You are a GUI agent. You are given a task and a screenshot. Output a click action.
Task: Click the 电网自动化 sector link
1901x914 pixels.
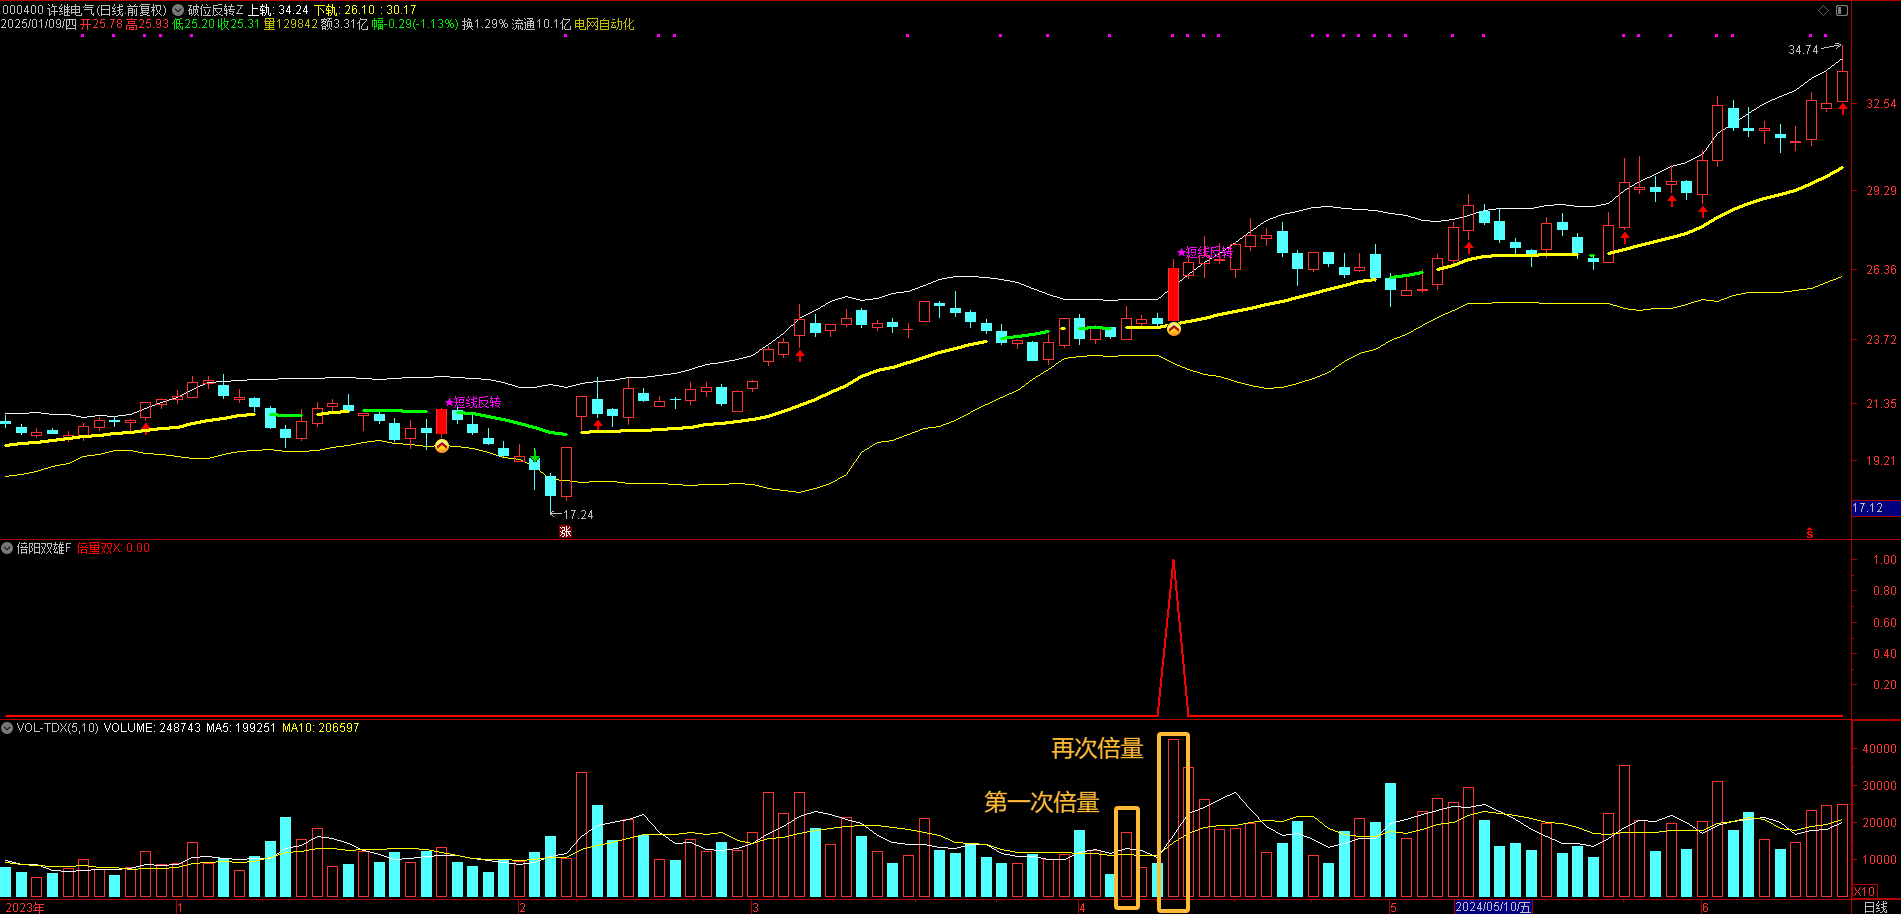pos(604,24)
